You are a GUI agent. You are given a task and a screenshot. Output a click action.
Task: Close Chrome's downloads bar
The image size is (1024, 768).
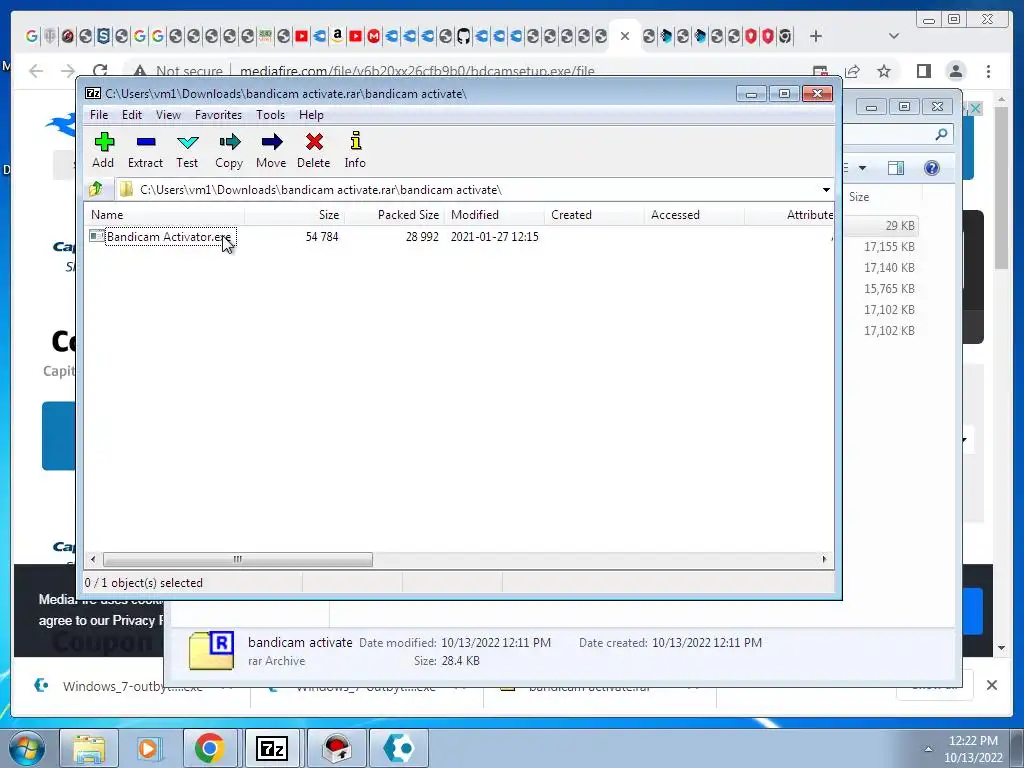point(991,685)
